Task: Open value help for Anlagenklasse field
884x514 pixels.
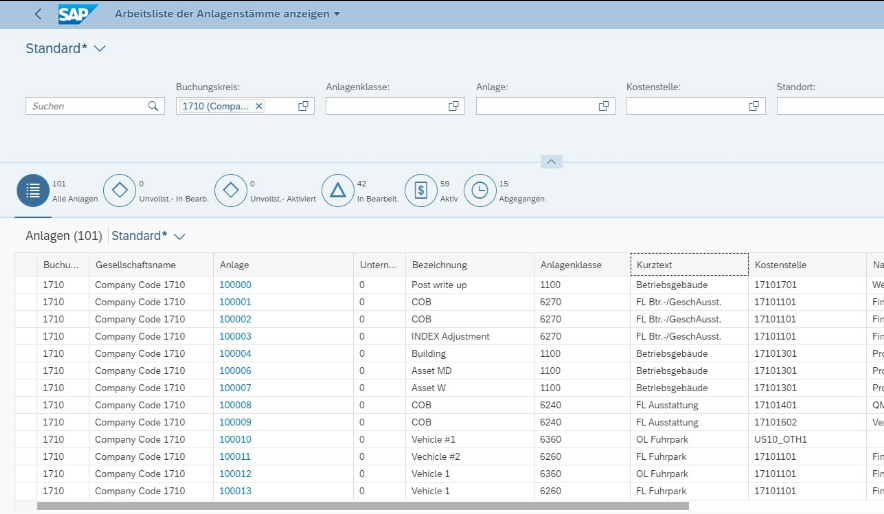Action: point(453,106)
